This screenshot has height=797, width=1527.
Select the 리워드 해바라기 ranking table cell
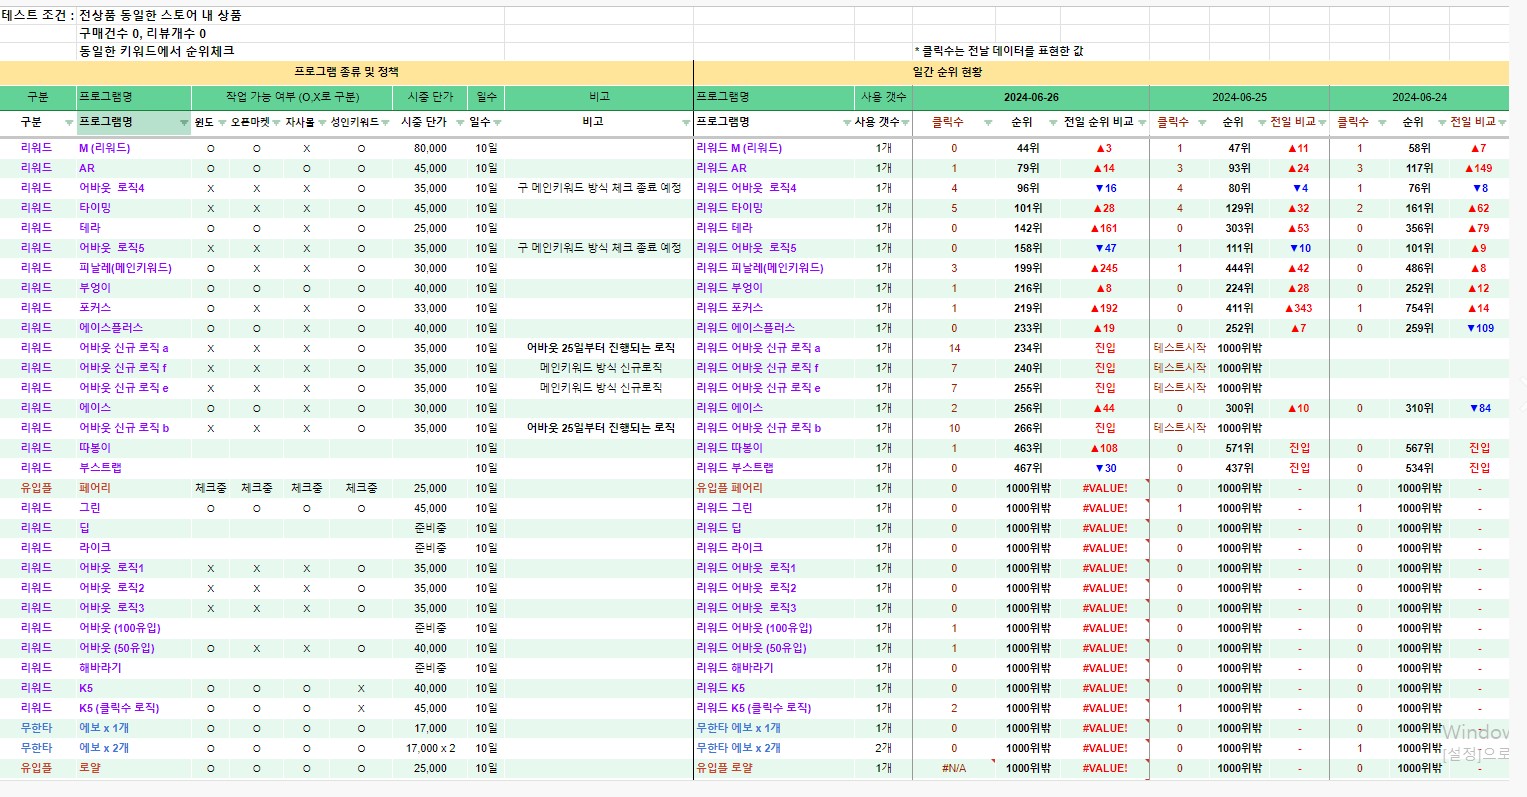tap(774, 668)
